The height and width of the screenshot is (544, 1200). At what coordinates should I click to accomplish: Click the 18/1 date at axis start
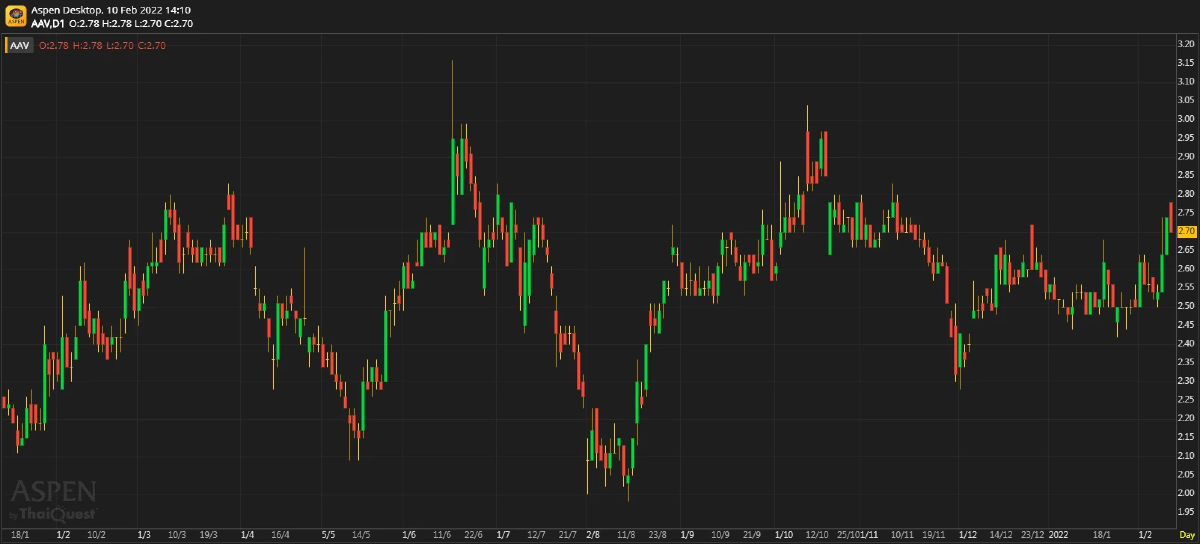(x=19, y=535)
